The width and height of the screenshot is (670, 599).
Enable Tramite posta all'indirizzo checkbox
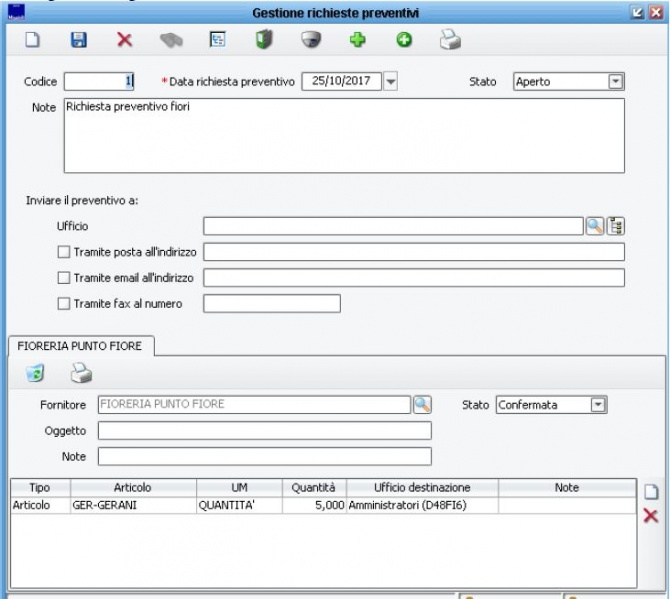tap(64, 252)
